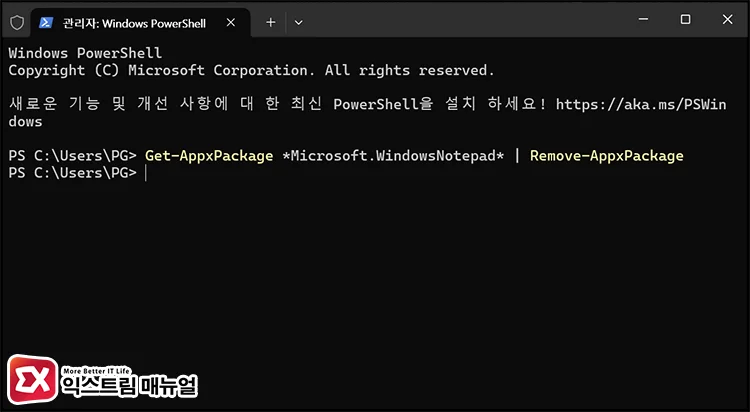Select the 관리자: Windows PowerShell tab

click(140, 22)
